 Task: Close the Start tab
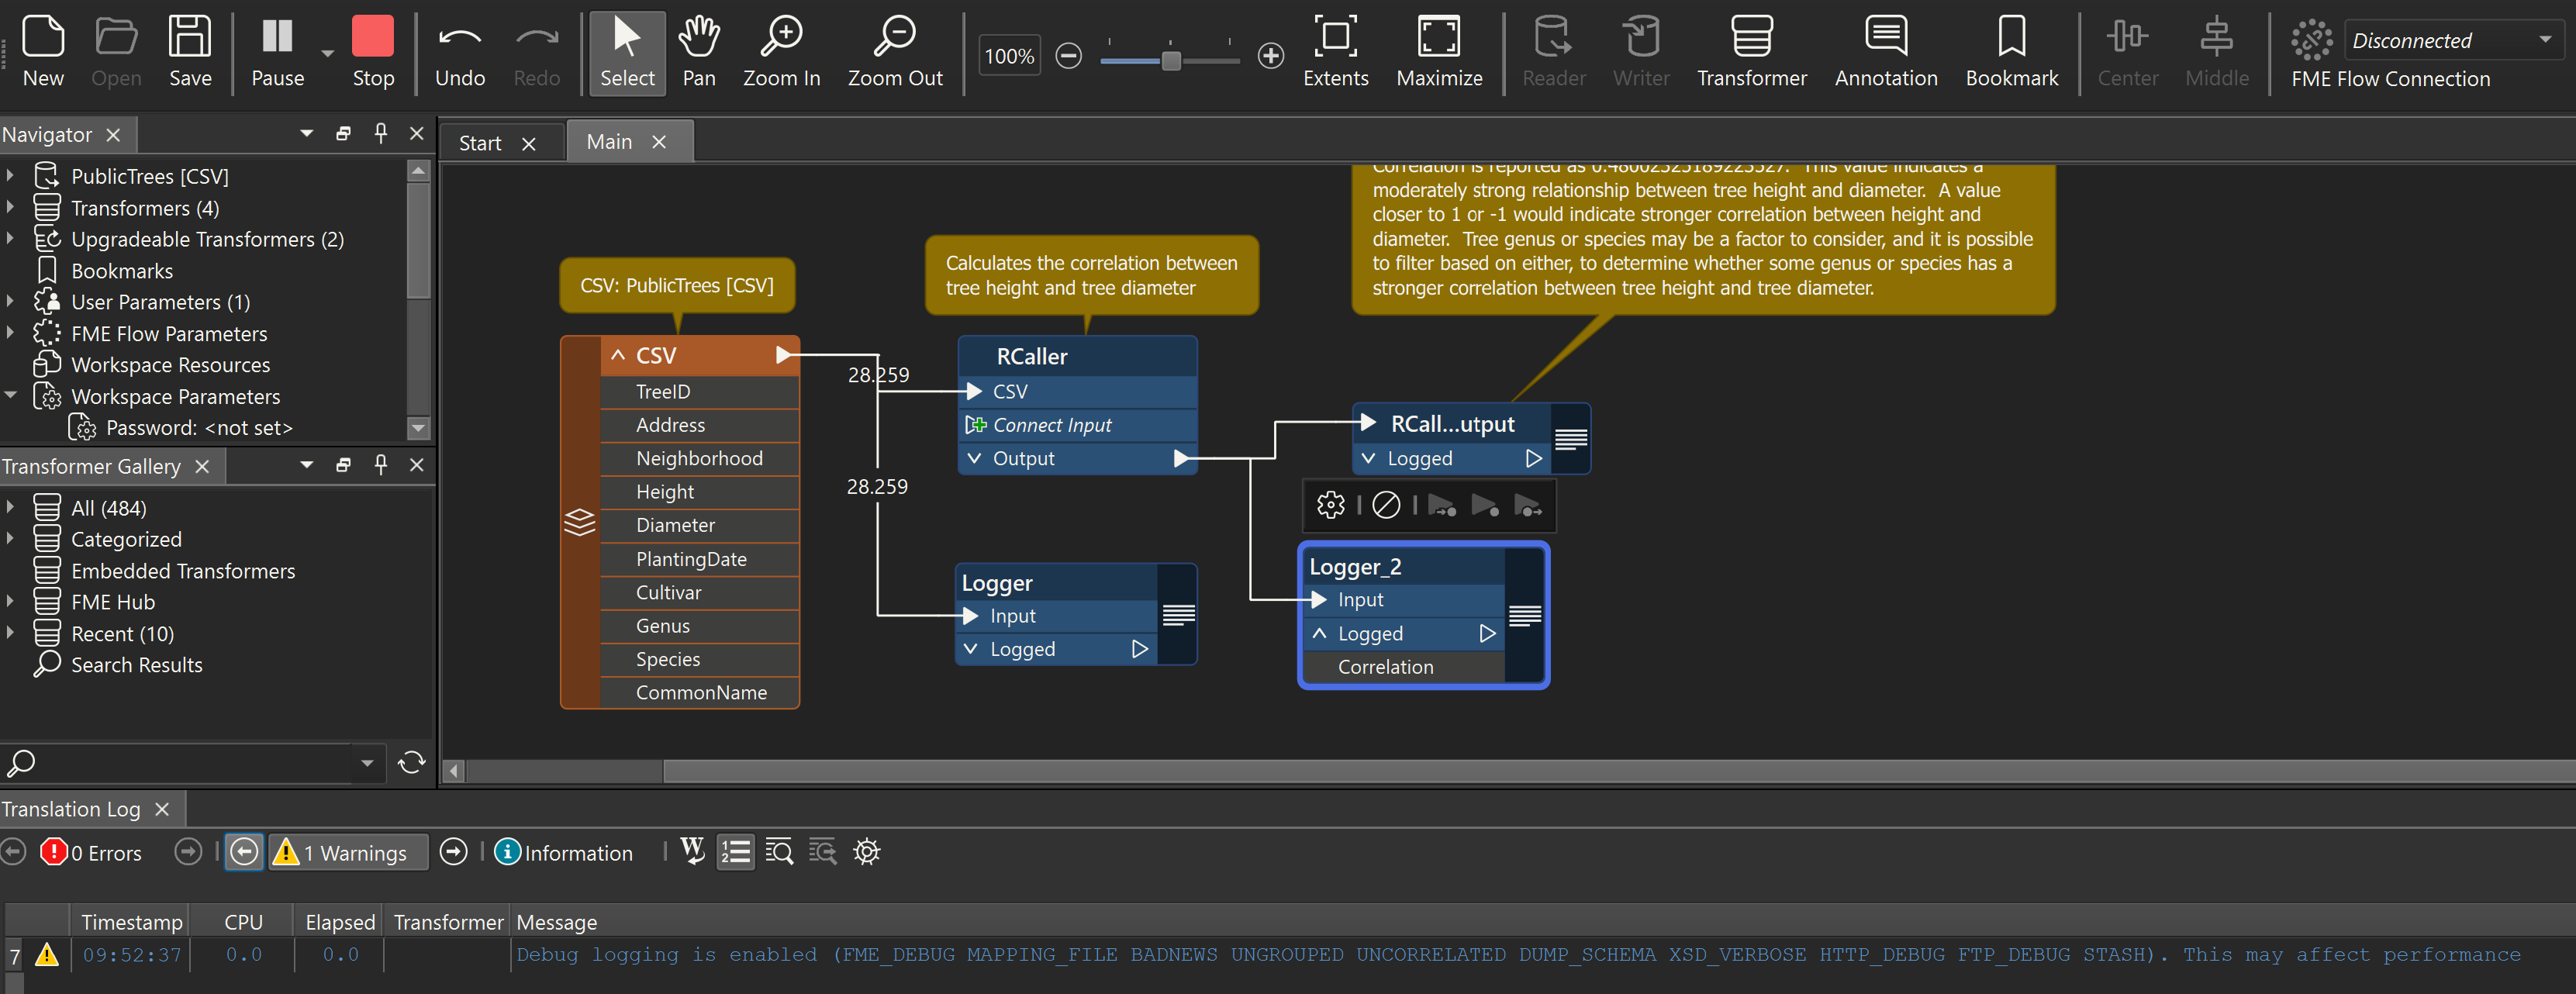[x=529, y=144]
